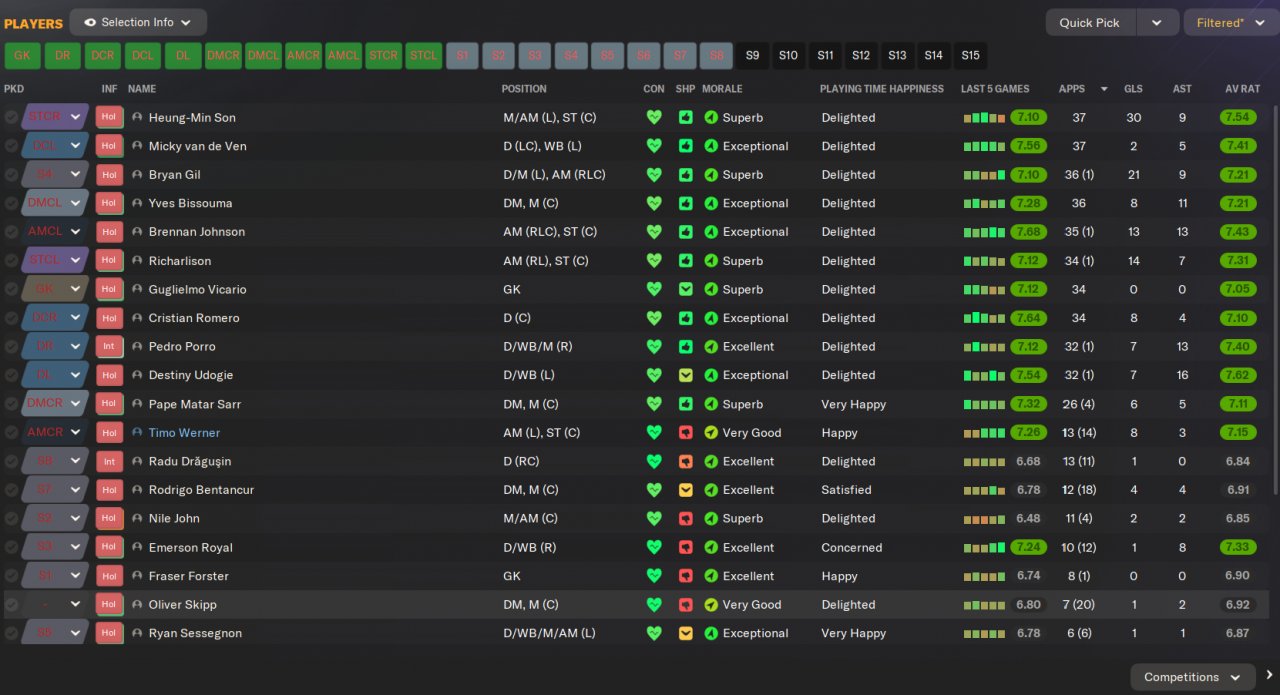Click Emerson Royal's Concerned happiness text
The image size is (1280, 695).
(852, 547)
